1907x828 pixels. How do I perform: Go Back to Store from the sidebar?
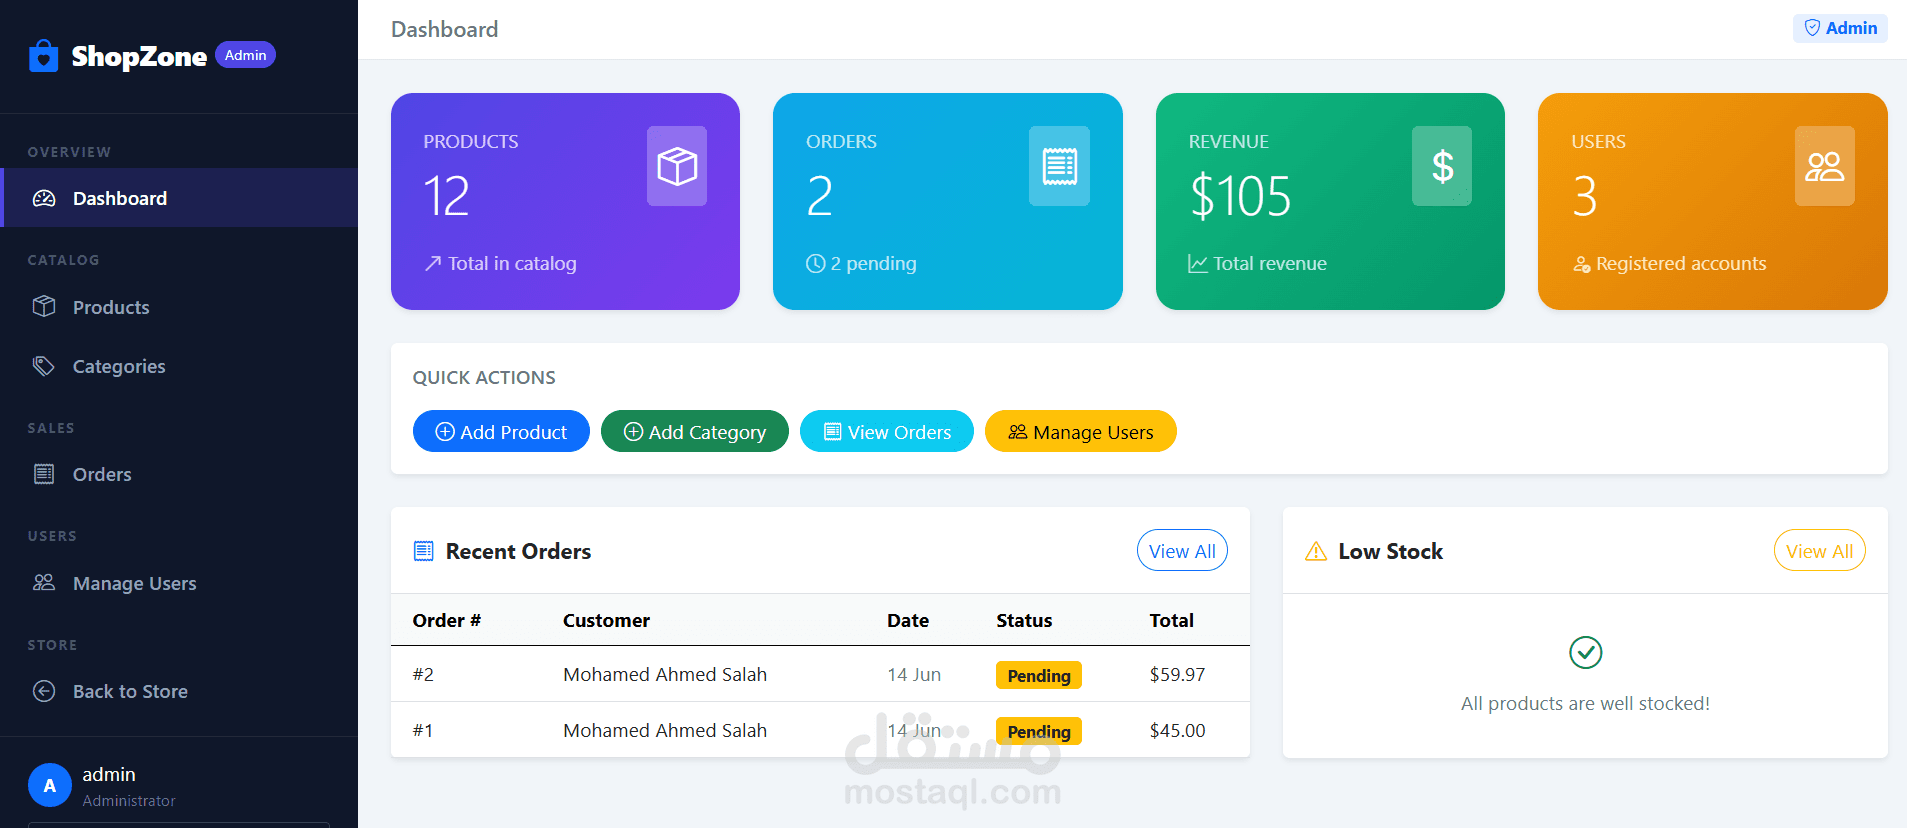pos(179,691)
